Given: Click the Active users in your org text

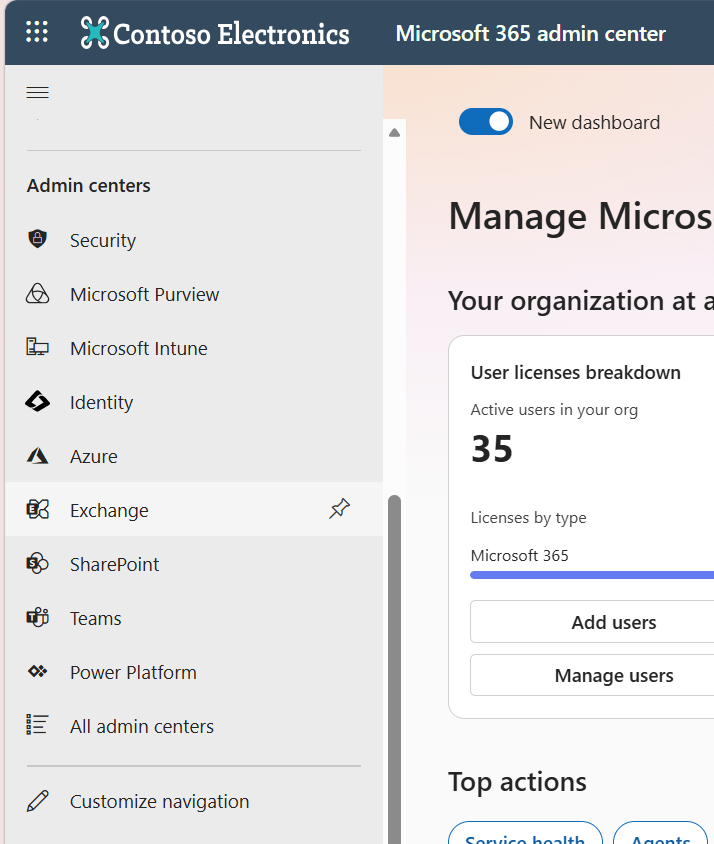Looking at the screenshot, I should point(554,410).
